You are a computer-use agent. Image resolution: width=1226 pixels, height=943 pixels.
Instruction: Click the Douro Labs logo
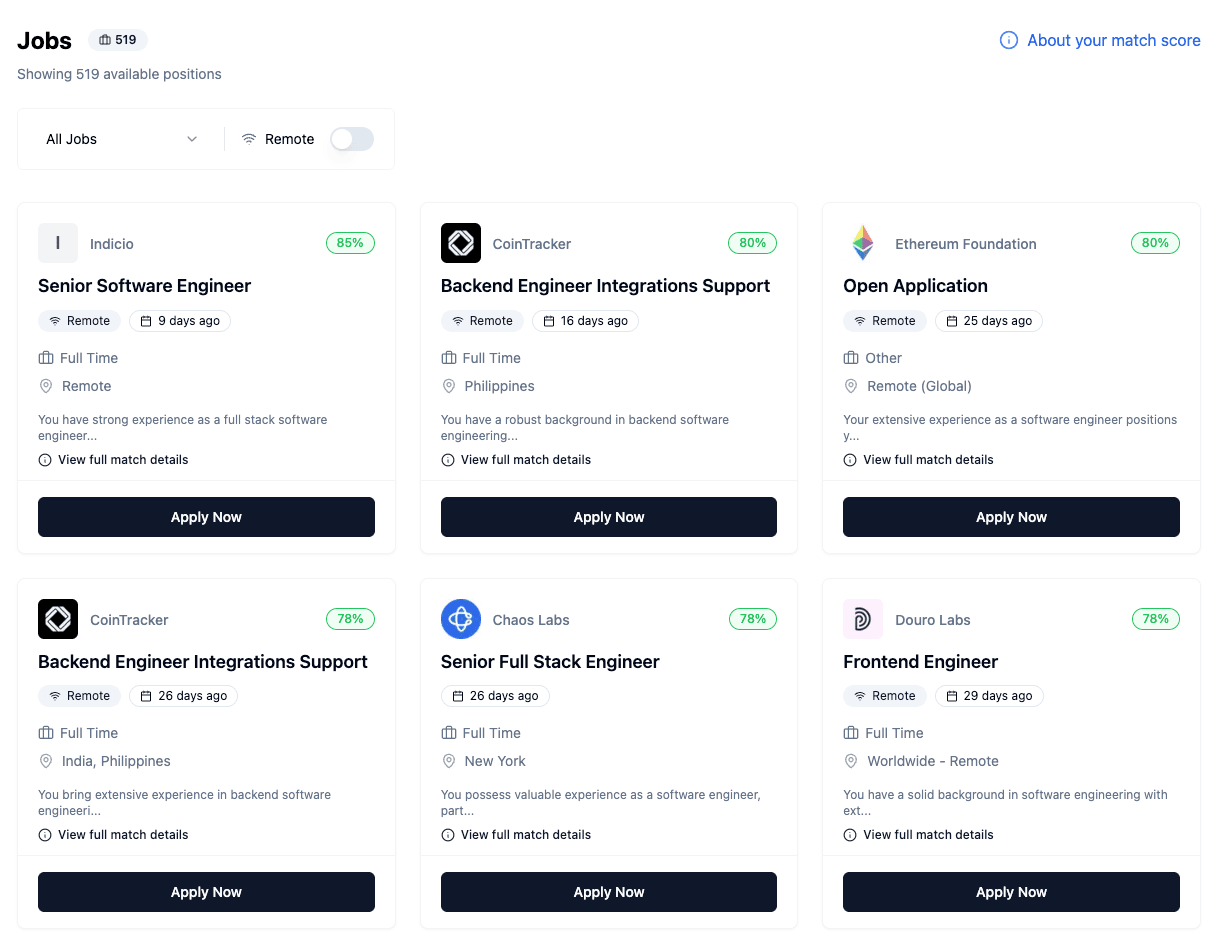863,619
